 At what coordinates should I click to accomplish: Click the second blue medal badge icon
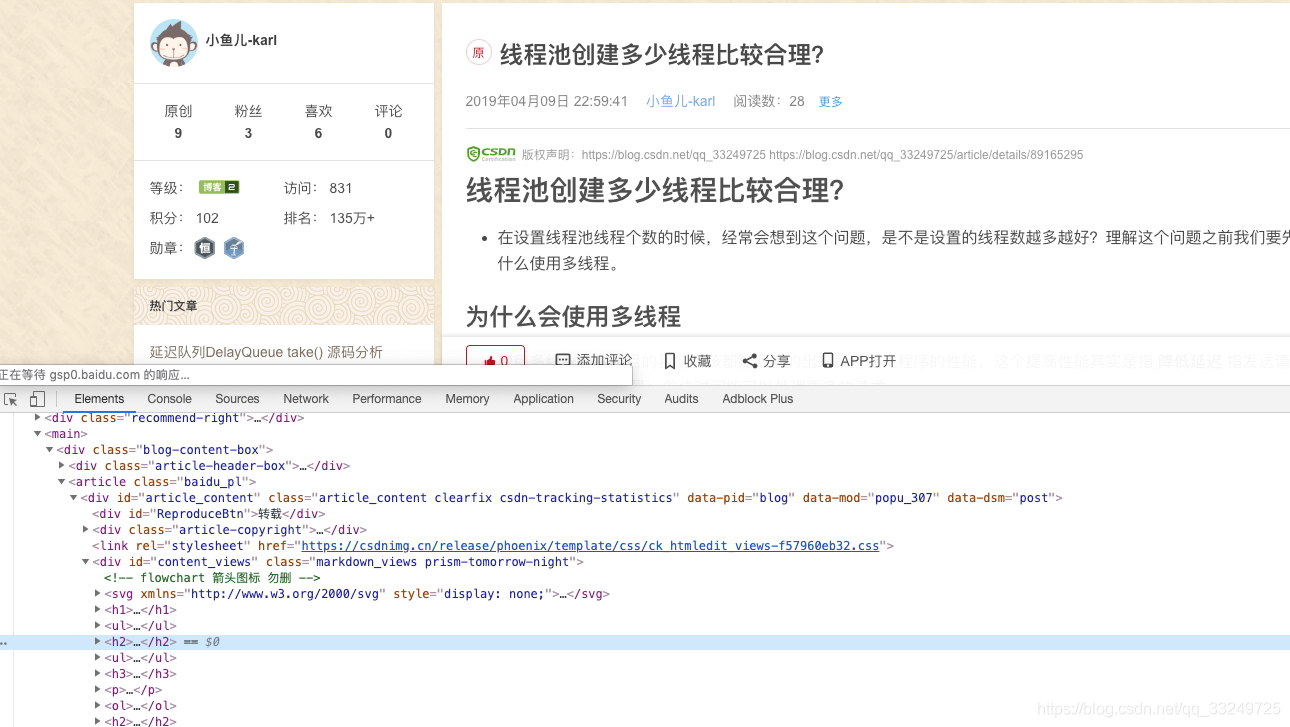point(234,248)
